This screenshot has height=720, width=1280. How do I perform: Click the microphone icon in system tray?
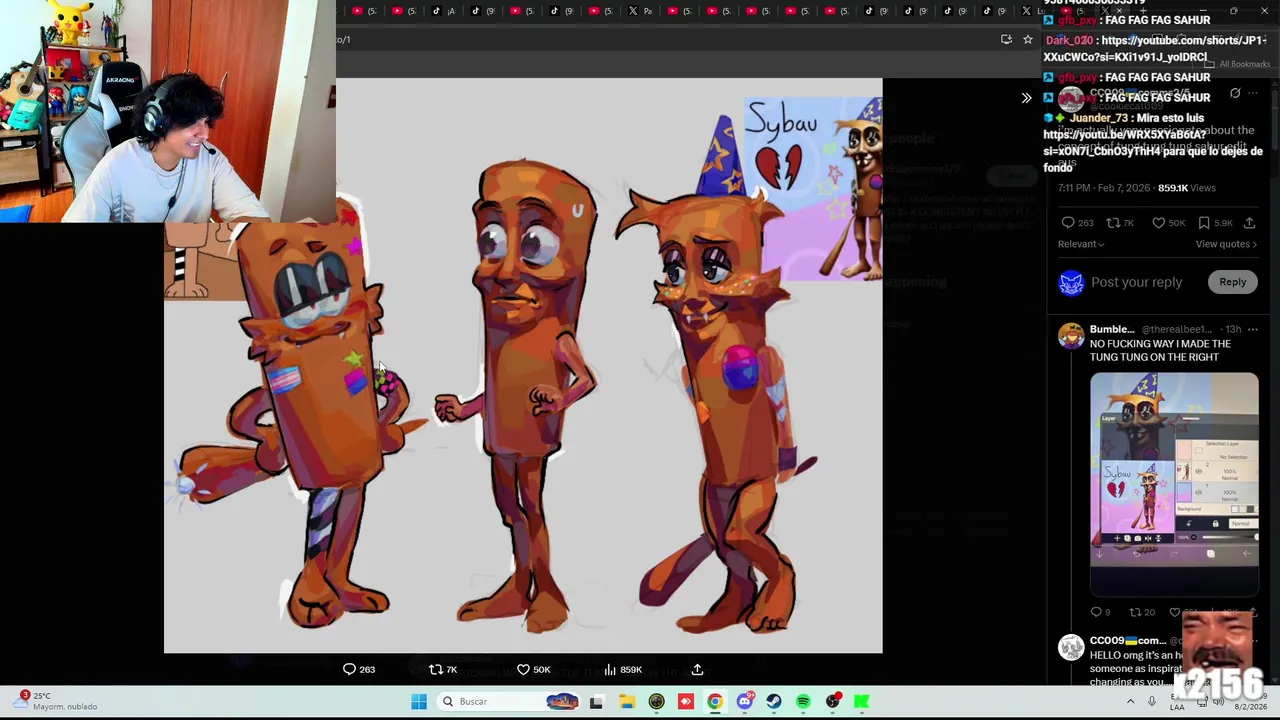point(1152,702)
